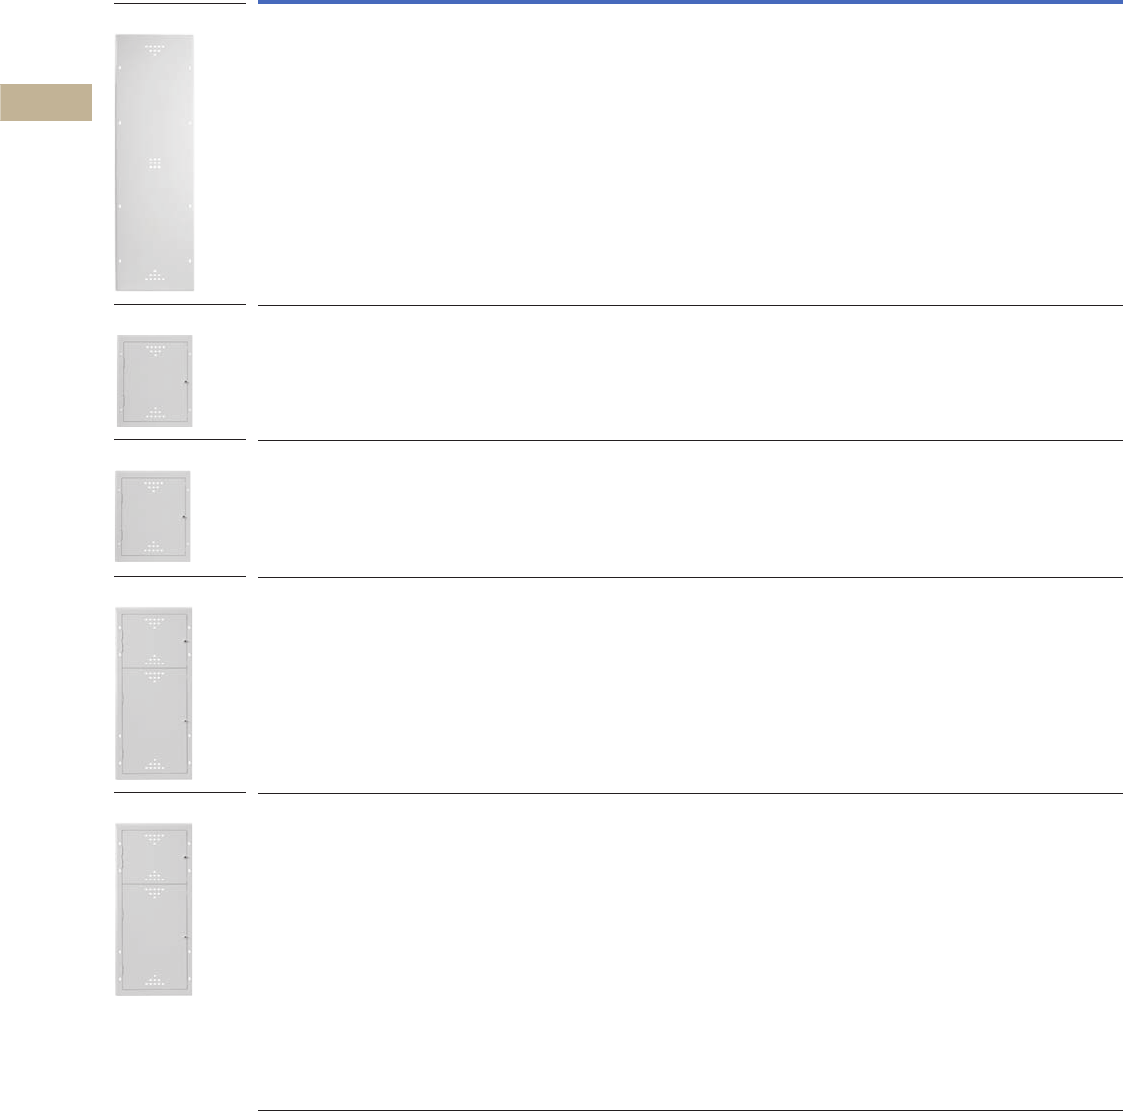Click upper latch of first double-door enclosure
The image size is (1123, 1111).
[187, 640]
